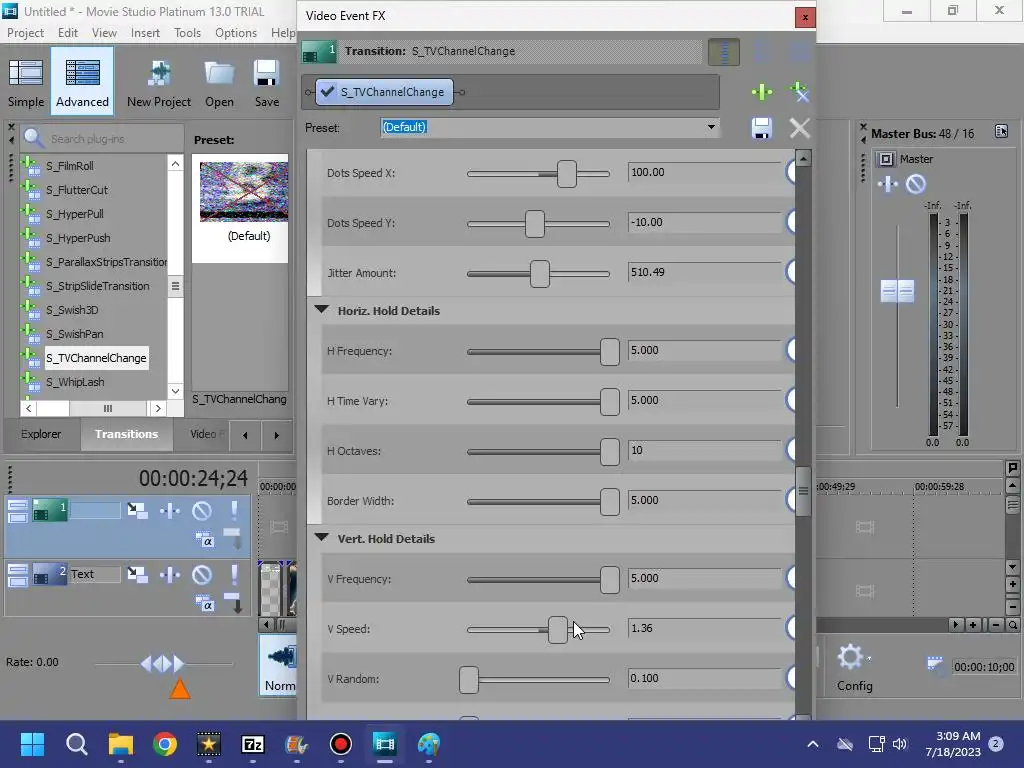
Task: Click the Dots Speed Y value field
Action: (704, 223)
